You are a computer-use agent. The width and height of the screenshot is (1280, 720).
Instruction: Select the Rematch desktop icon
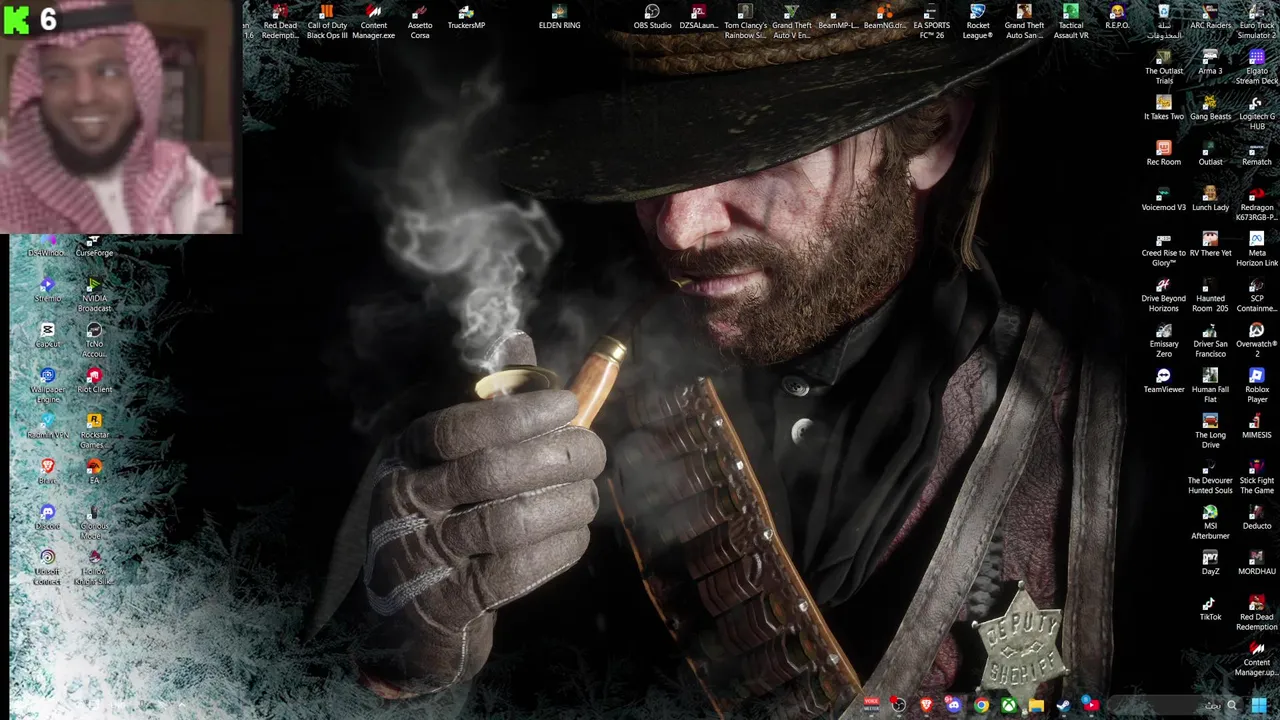pos(1257,153)
